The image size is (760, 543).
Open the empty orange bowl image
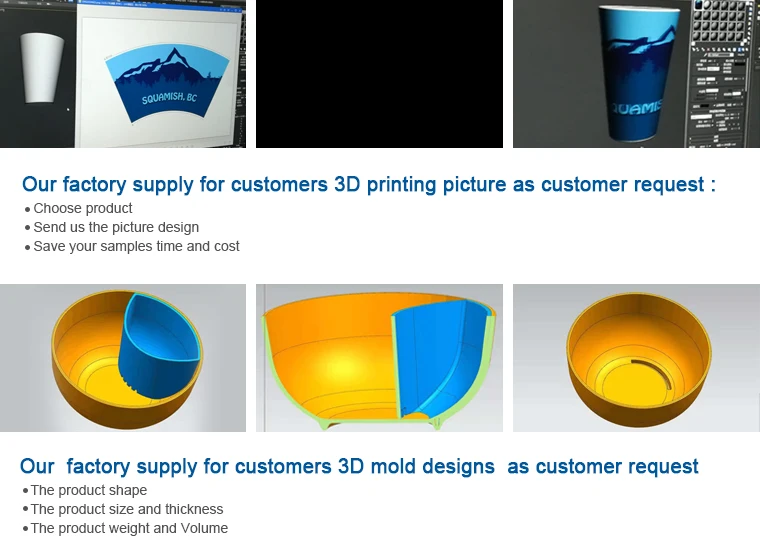tap(636, 358)
